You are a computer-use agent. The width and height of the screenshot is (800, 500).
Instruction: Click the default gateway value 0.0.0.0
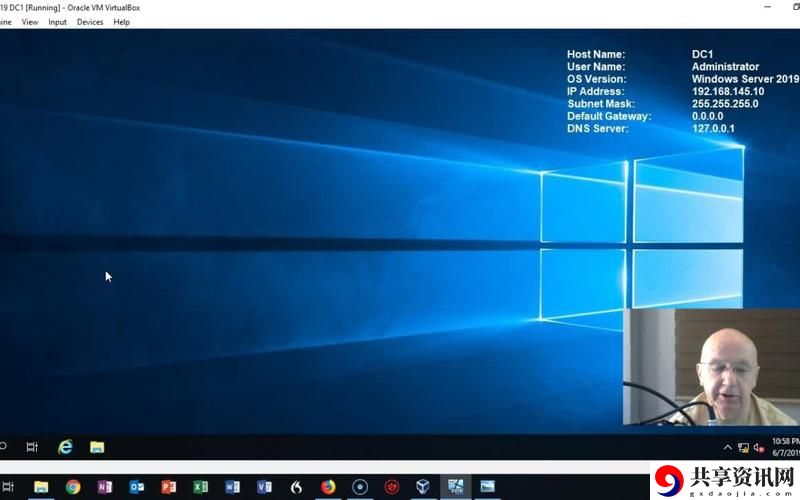tap(708, 116)
